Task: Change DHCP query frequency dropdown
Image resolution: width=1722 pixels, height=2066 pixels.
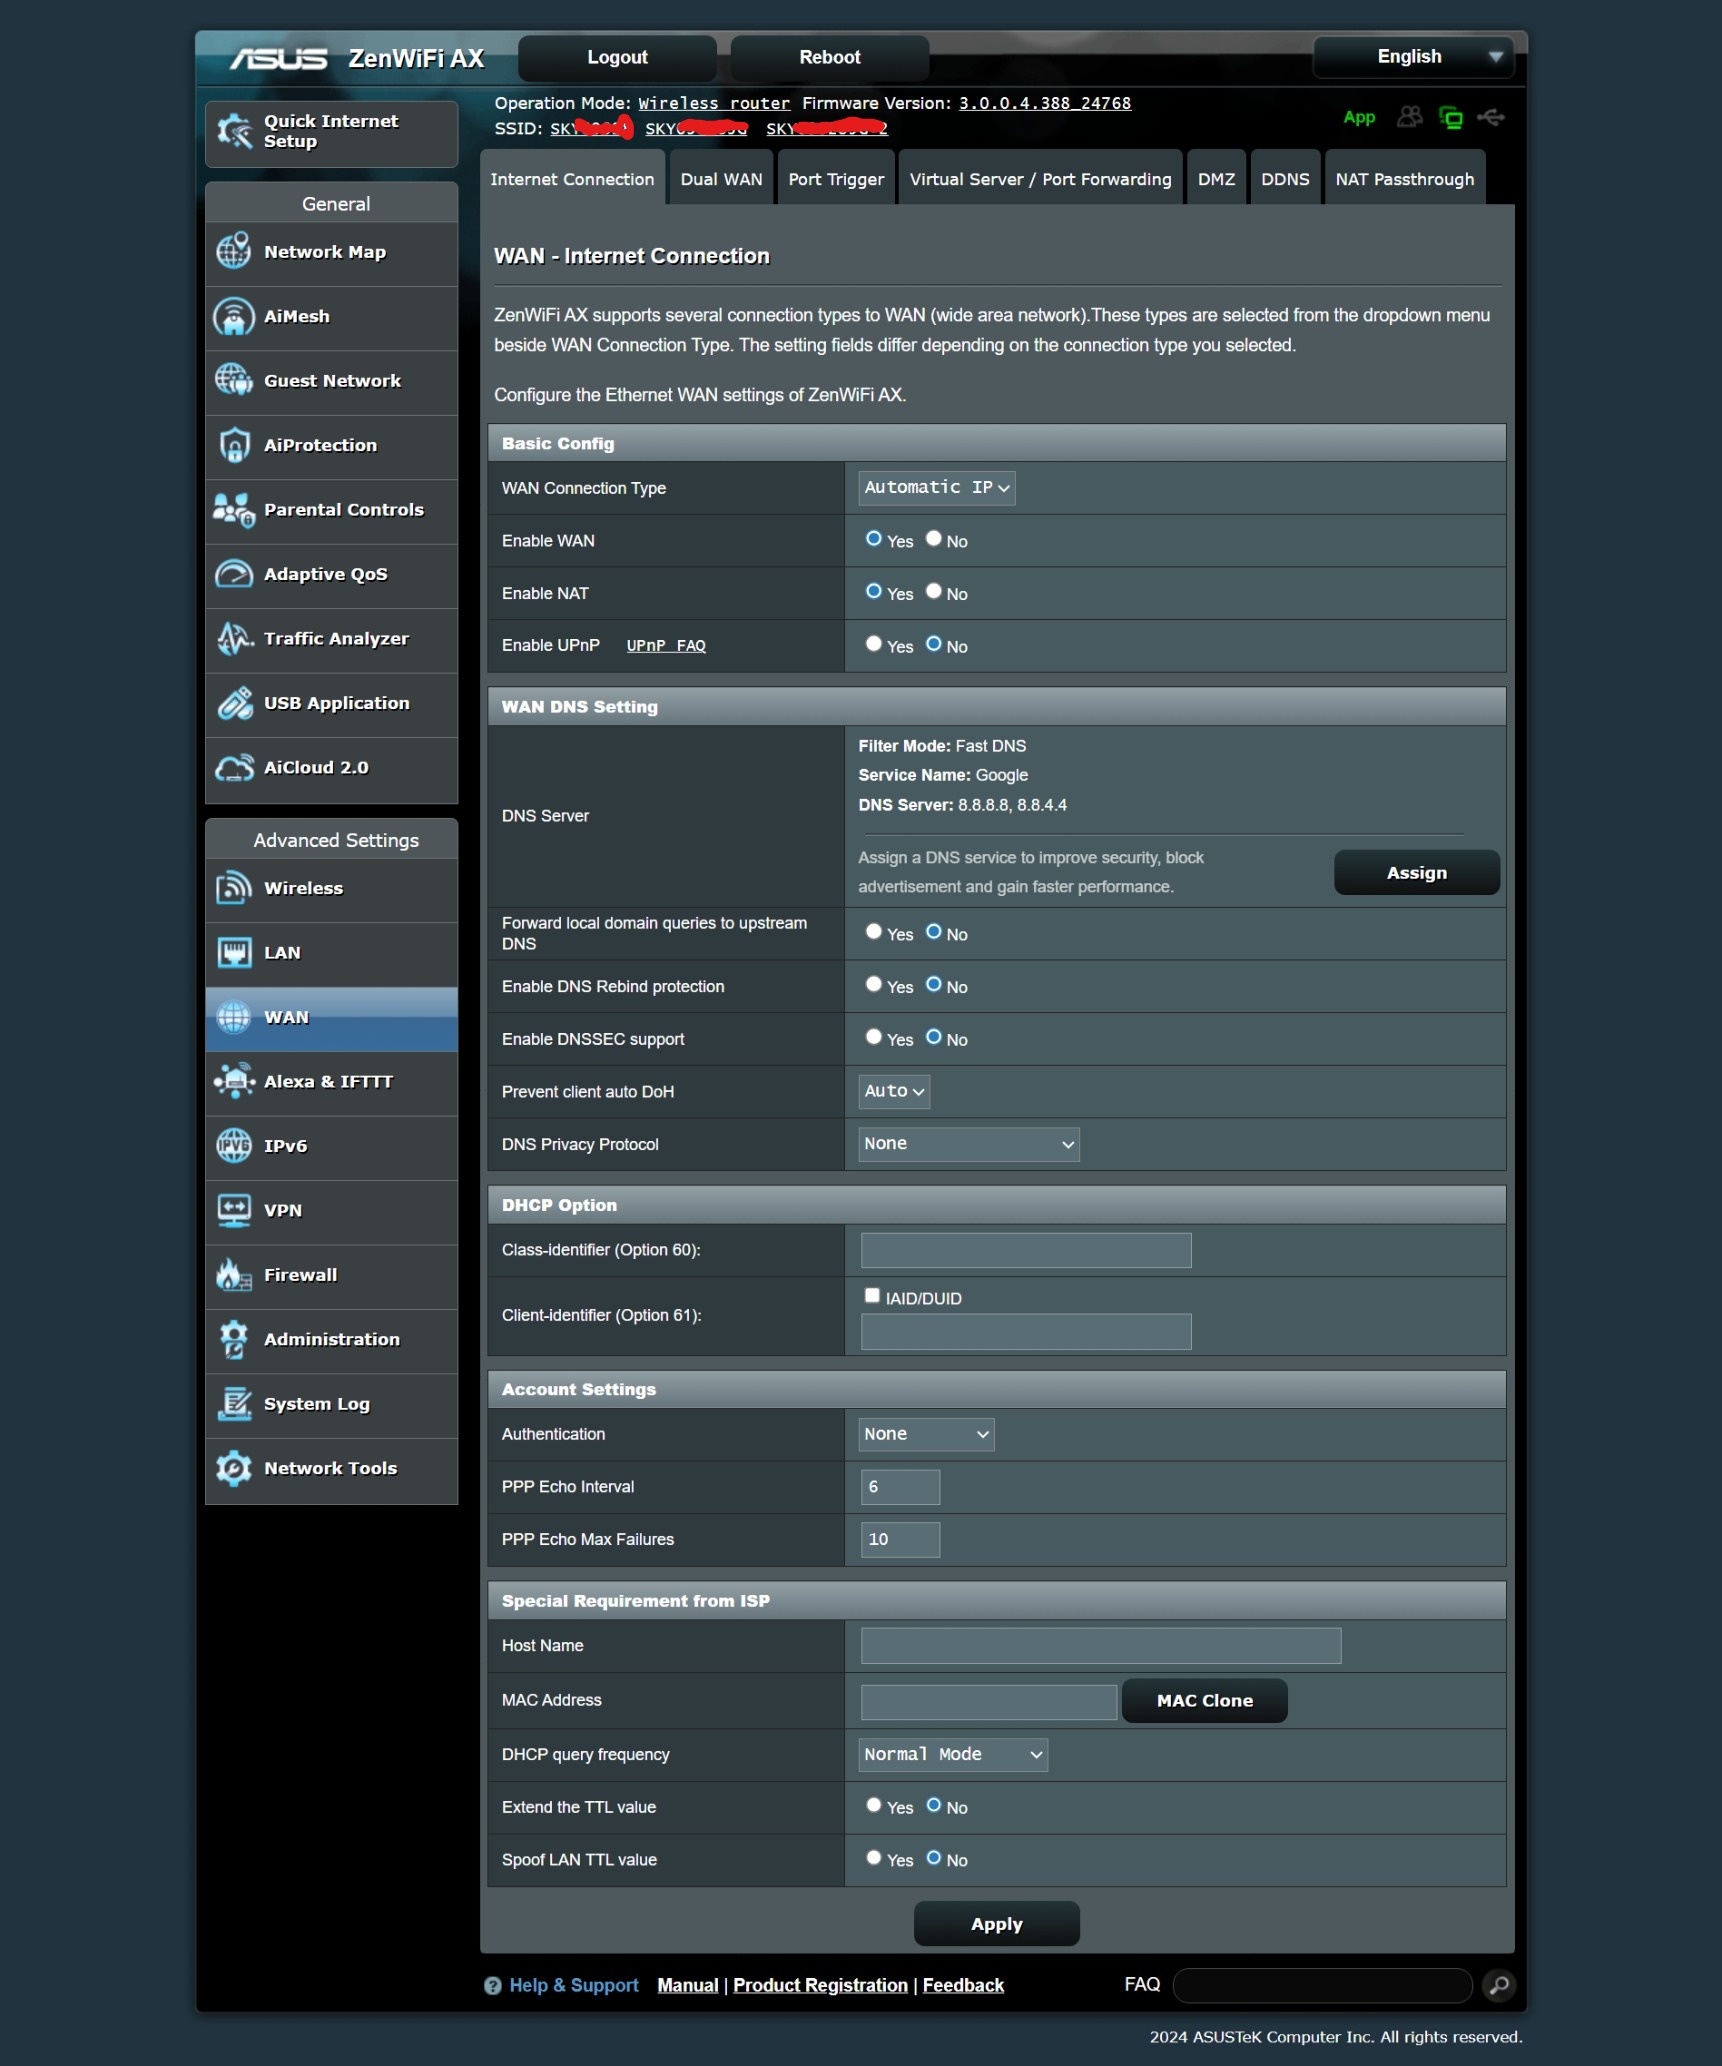Action: coord(951,1754)
